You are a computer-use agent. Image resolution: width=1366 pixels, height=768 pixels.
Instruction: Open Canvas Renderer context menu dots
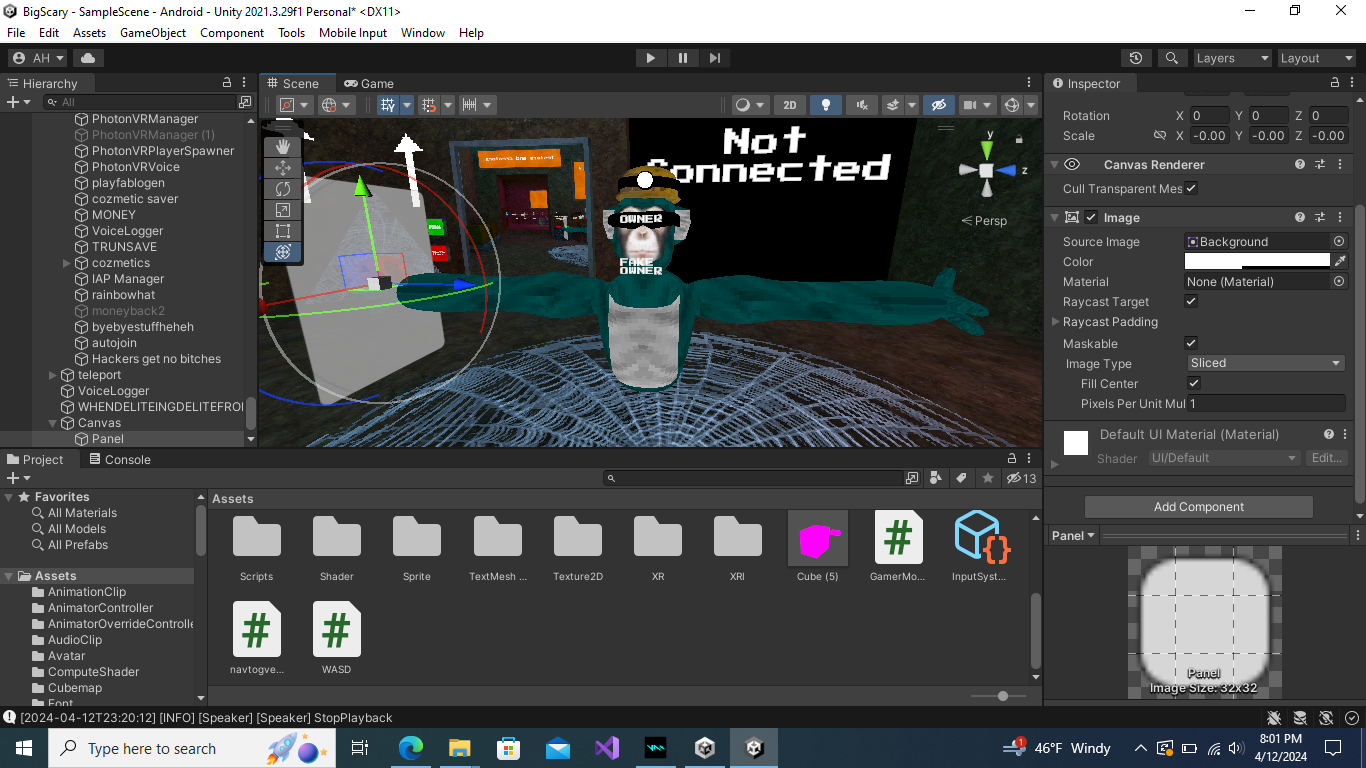[x=1340, y=164]
